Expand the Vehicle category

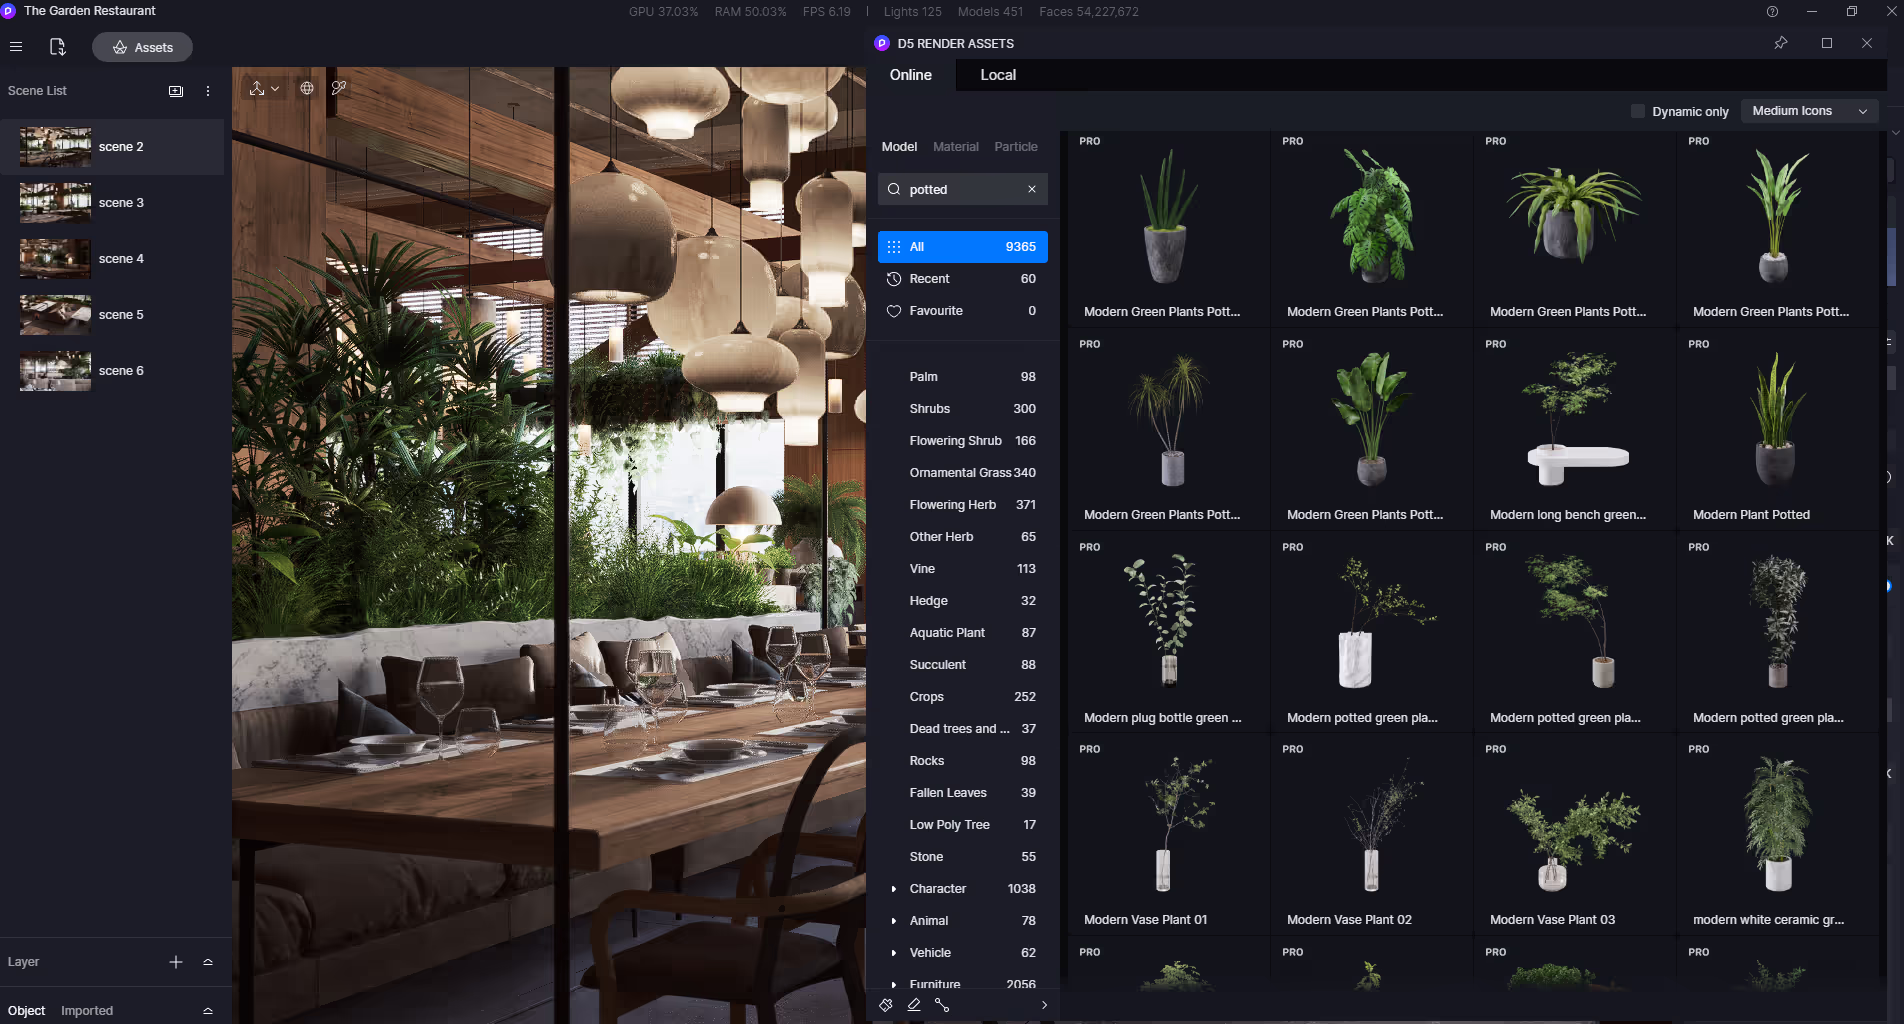894,953
